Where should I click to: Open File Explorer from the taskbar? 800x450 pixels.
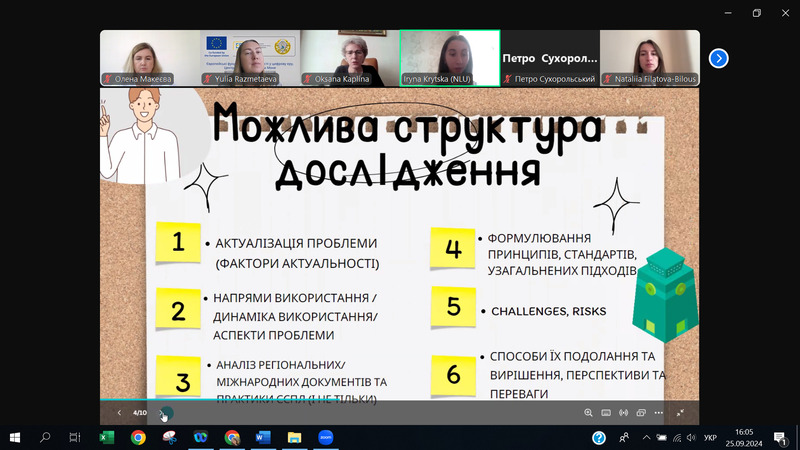(x=294, y=437)
